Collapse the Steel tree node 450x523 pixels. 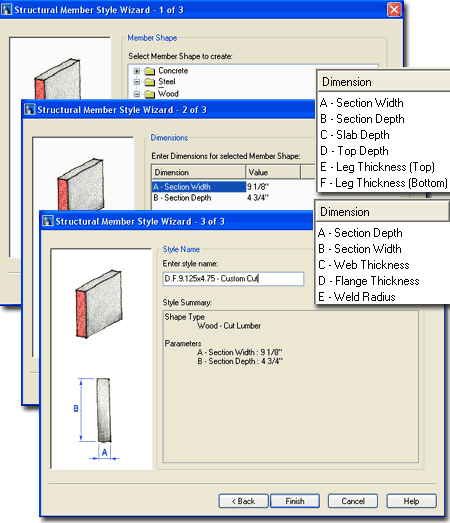(137, 82)
